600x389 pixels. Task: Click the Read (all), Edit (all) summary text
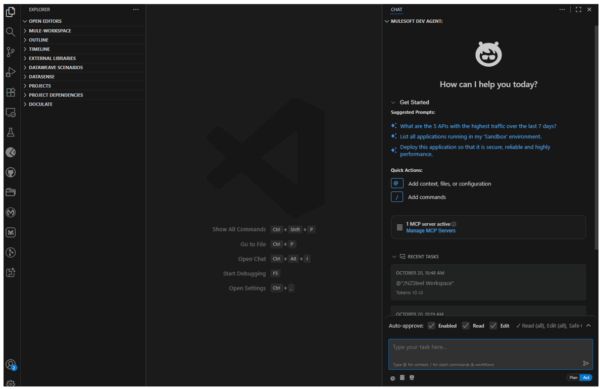[x=549, y=326]
